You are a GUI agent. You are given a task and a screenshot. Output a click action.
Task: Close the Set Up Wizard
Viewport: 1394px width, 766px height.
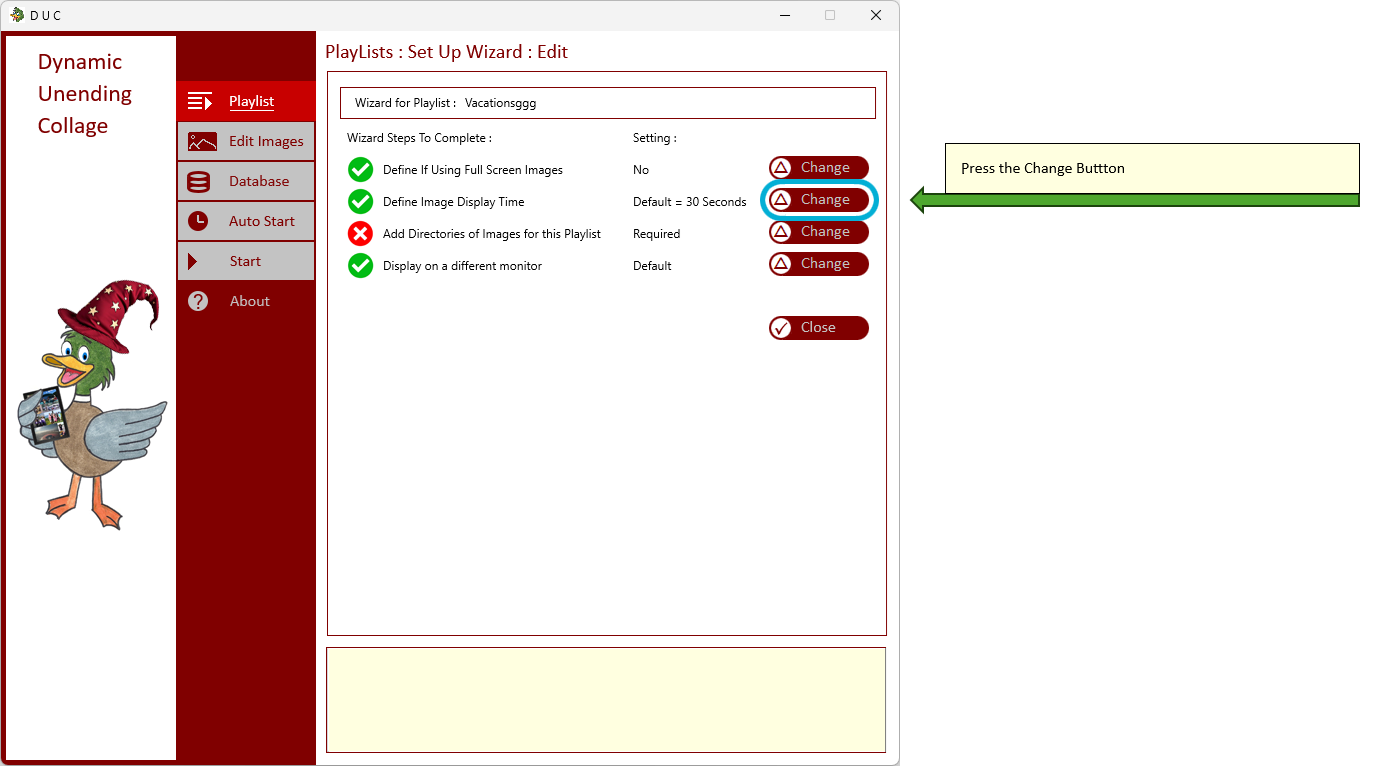(819, 328)
